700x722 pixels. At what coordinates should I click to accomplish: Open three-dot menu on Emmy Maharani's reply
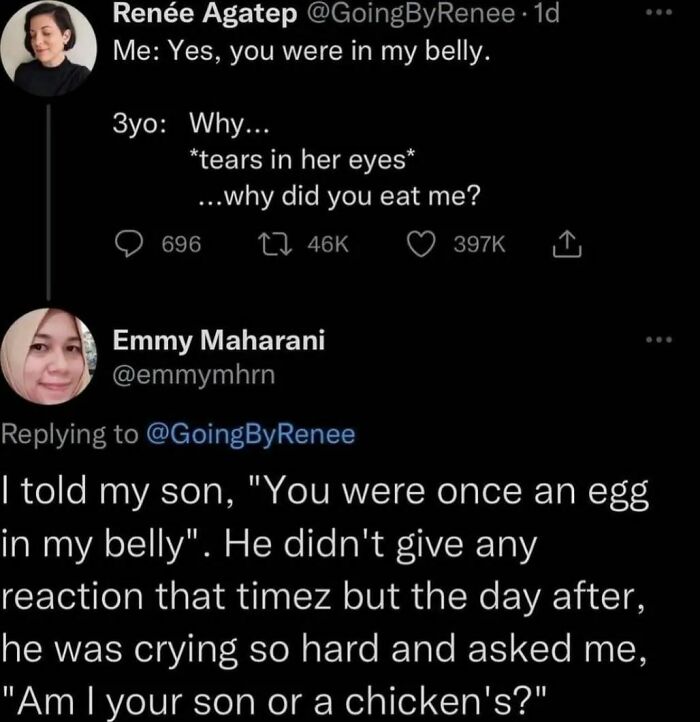click(x=656, y=342)
